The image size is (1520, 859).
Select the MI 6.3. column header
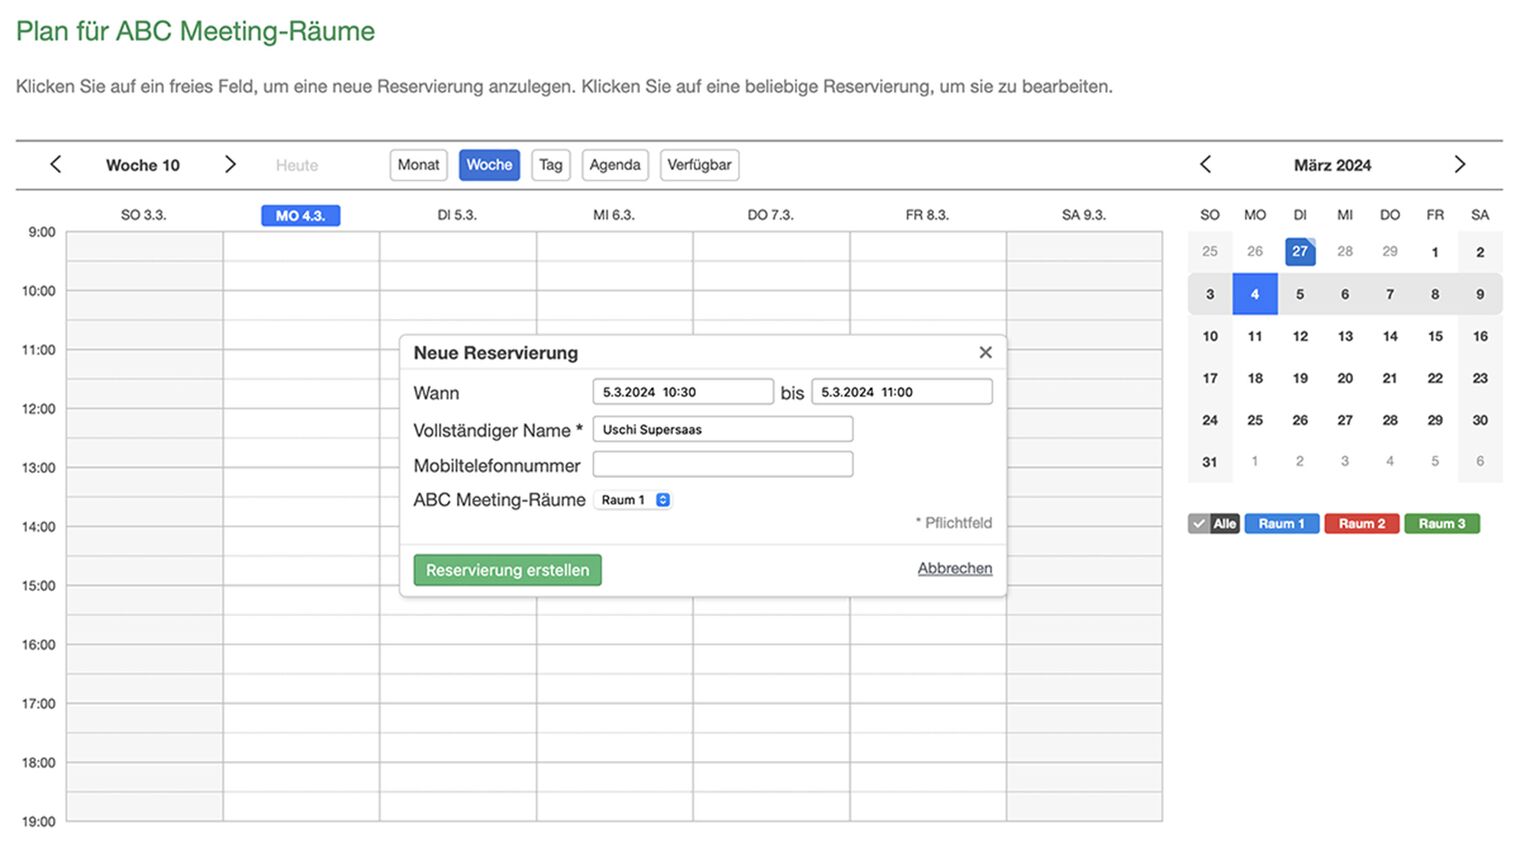[614, 215]
